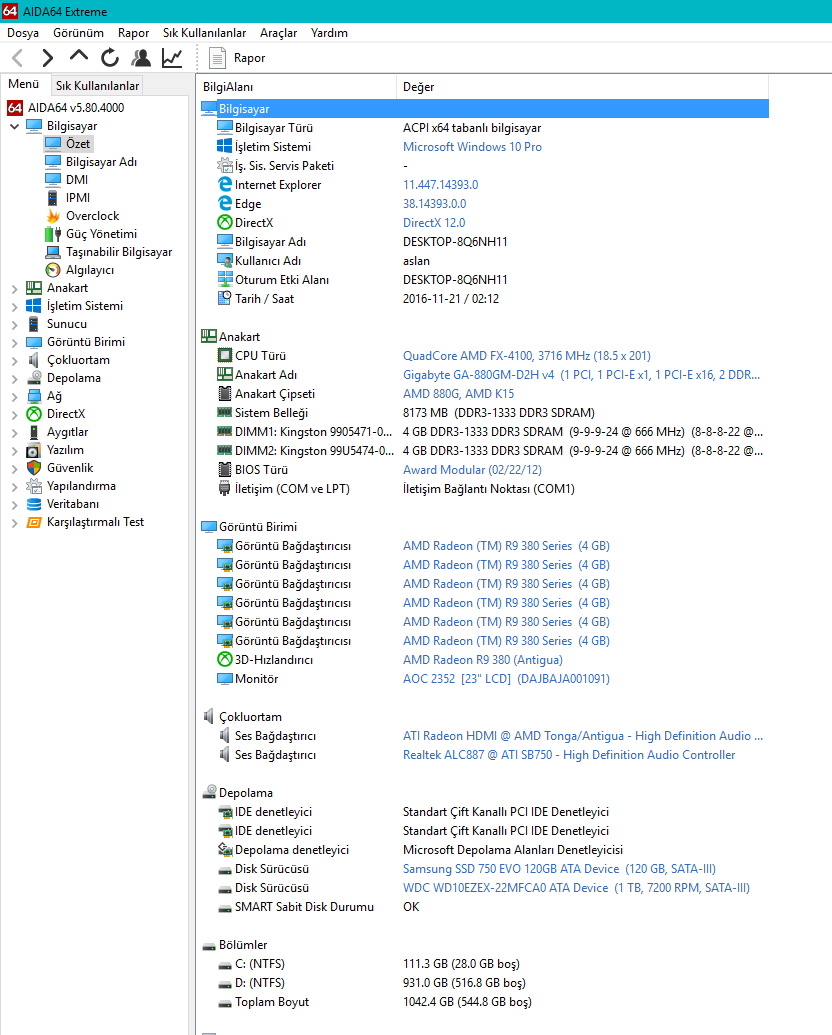Open the Sık Kullanılanlar menu in the menu bar
This screenshot has height=1035, width=832.
(205, 32)
